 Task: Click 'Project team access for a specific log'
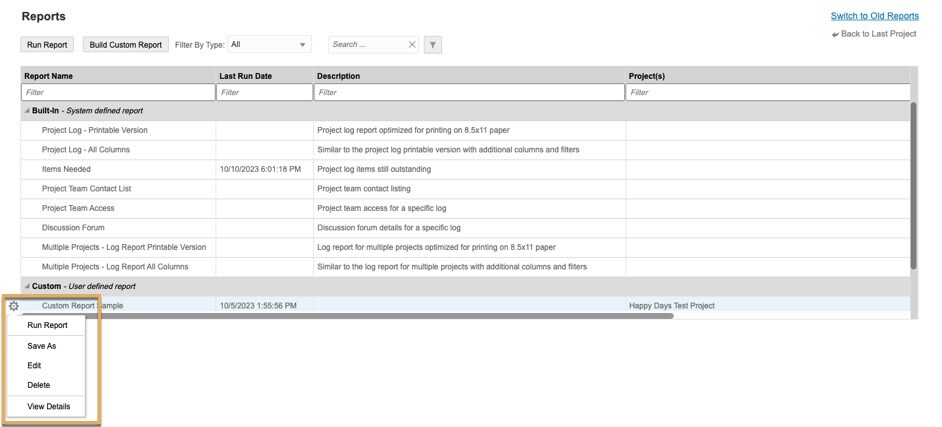pyautogui.click(x=381, y=208)
